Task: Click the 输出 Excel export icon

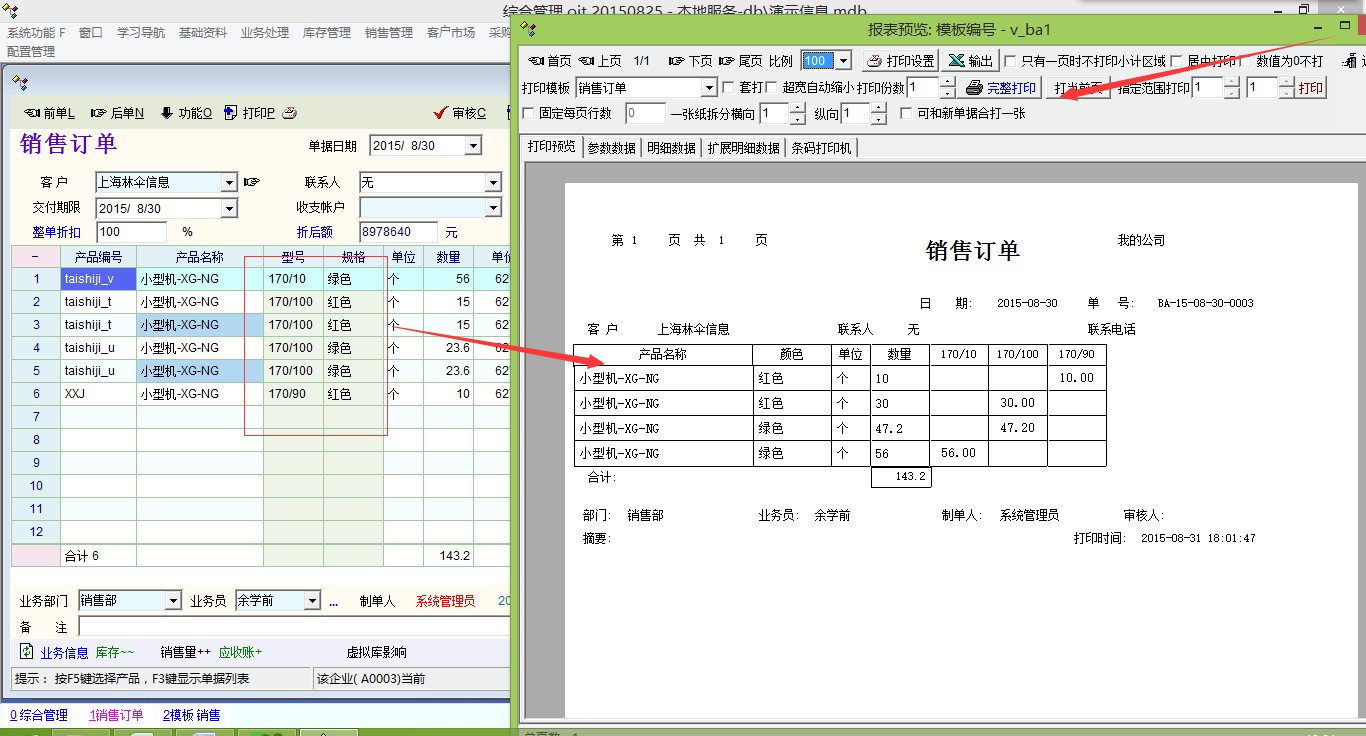Action: click(955, 61)
